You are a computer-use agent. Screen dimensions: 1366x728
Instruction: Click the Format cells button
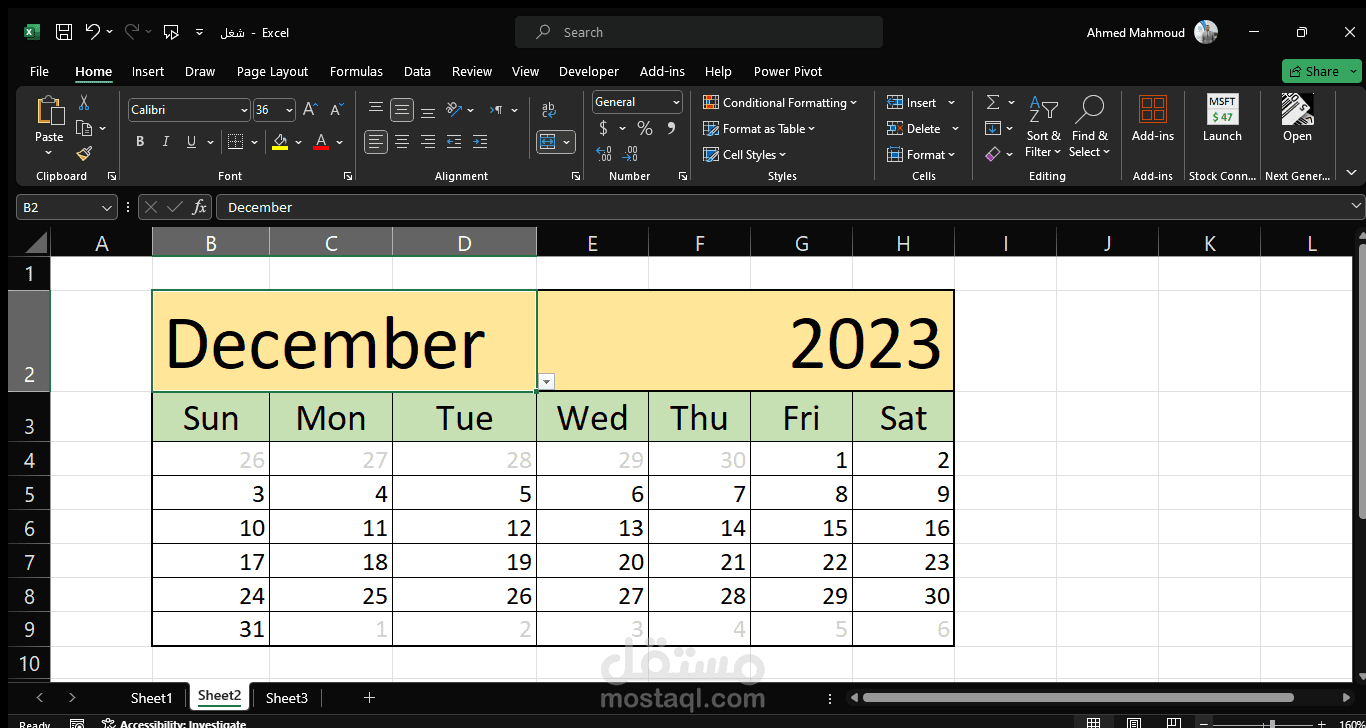[x=922, y=154]
